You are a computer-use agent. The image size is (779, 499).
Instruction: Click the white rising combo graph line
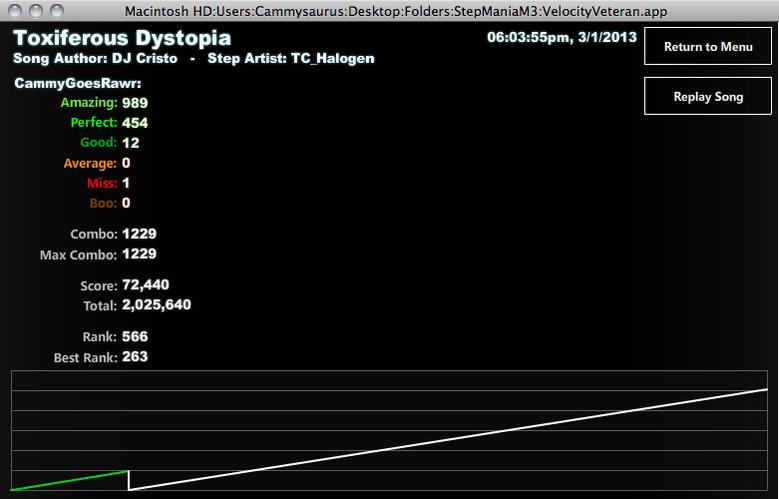point(447,440)
